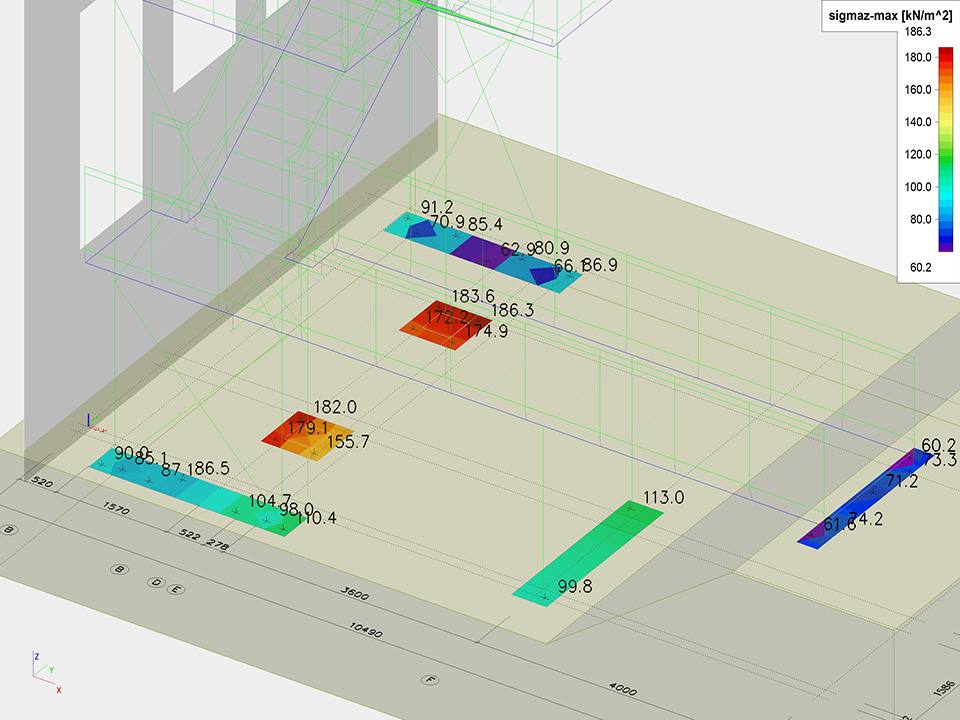
Task: Click the 3600 dimension text
Action: (x=353, y=597)
